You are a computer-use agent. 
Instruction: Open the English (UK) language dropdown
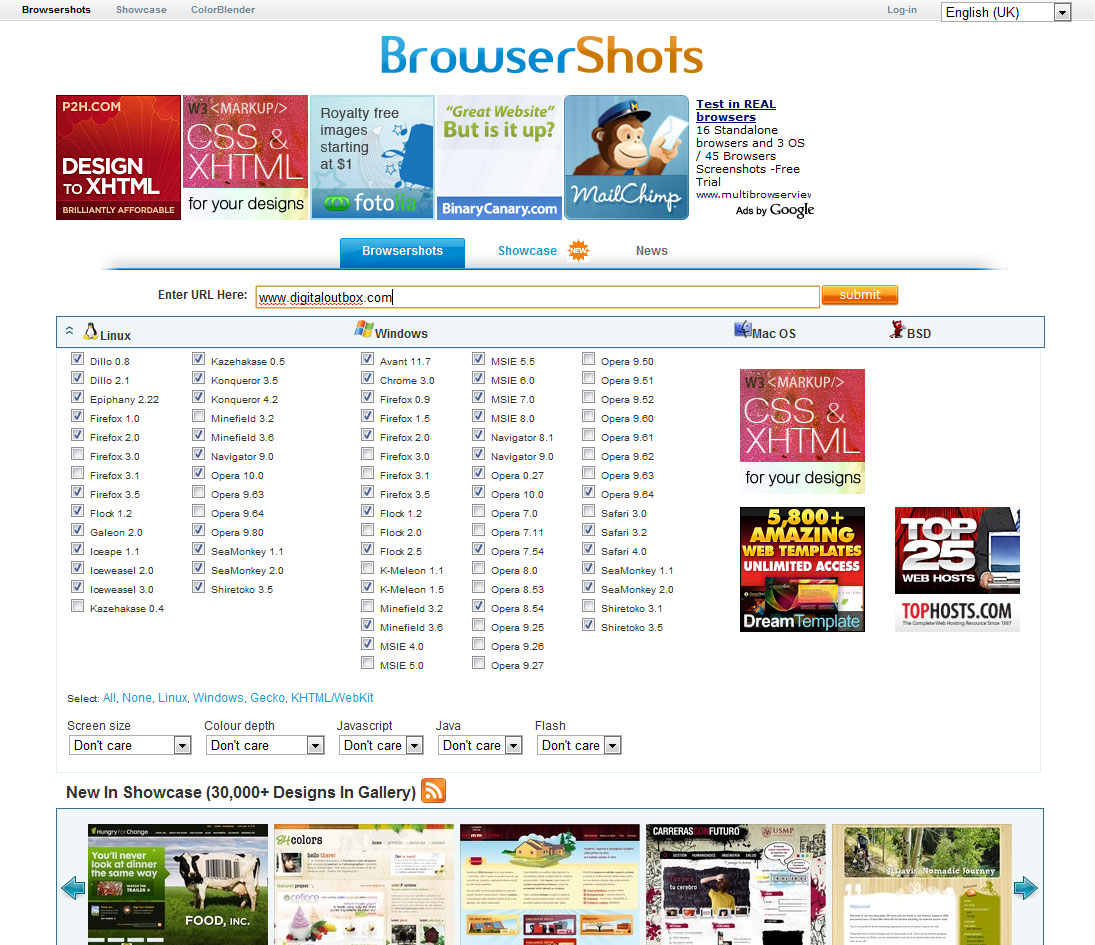tap(1006, 12)
